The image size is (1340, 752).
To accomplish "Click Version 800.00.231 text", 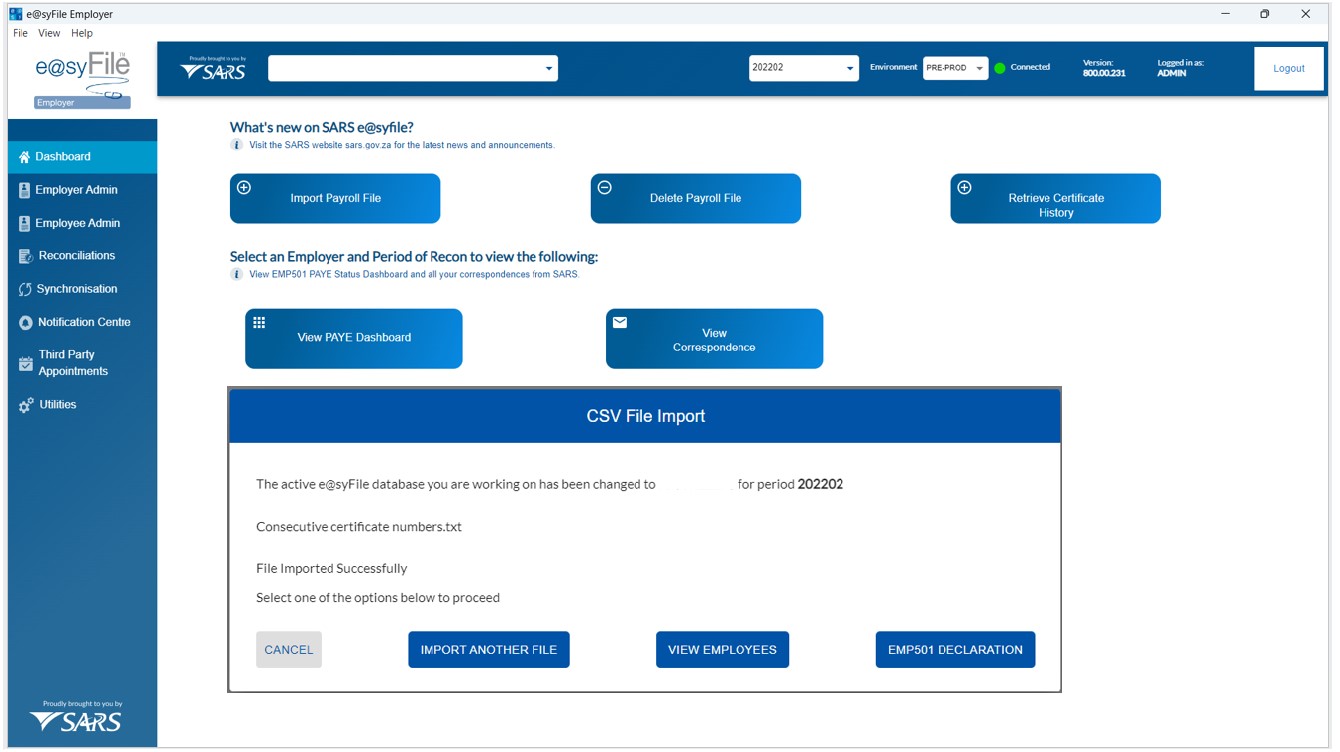I will coord(1104,68).
